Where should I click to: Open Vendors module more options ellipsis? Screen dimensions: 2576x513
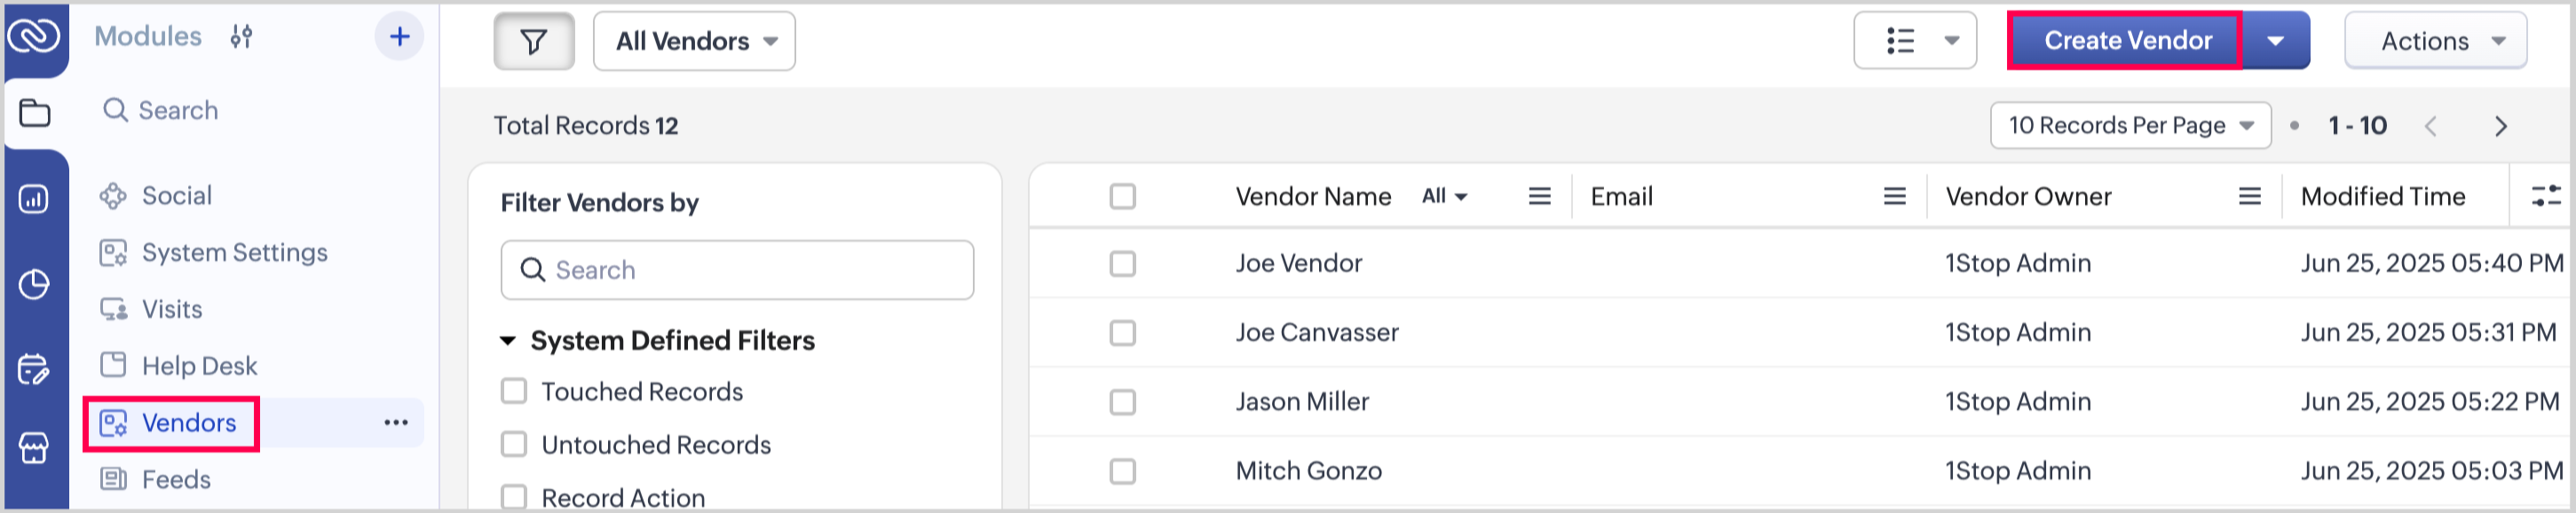pyautogui.click(x=396, y=423)
